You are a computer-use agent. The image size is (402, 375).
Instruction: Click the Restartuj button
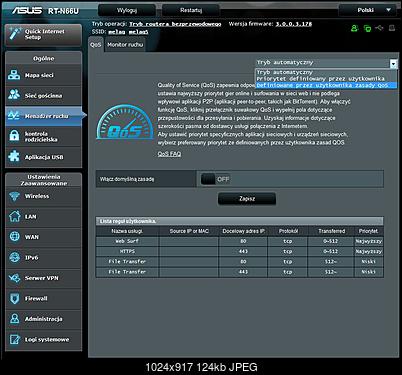191,10
